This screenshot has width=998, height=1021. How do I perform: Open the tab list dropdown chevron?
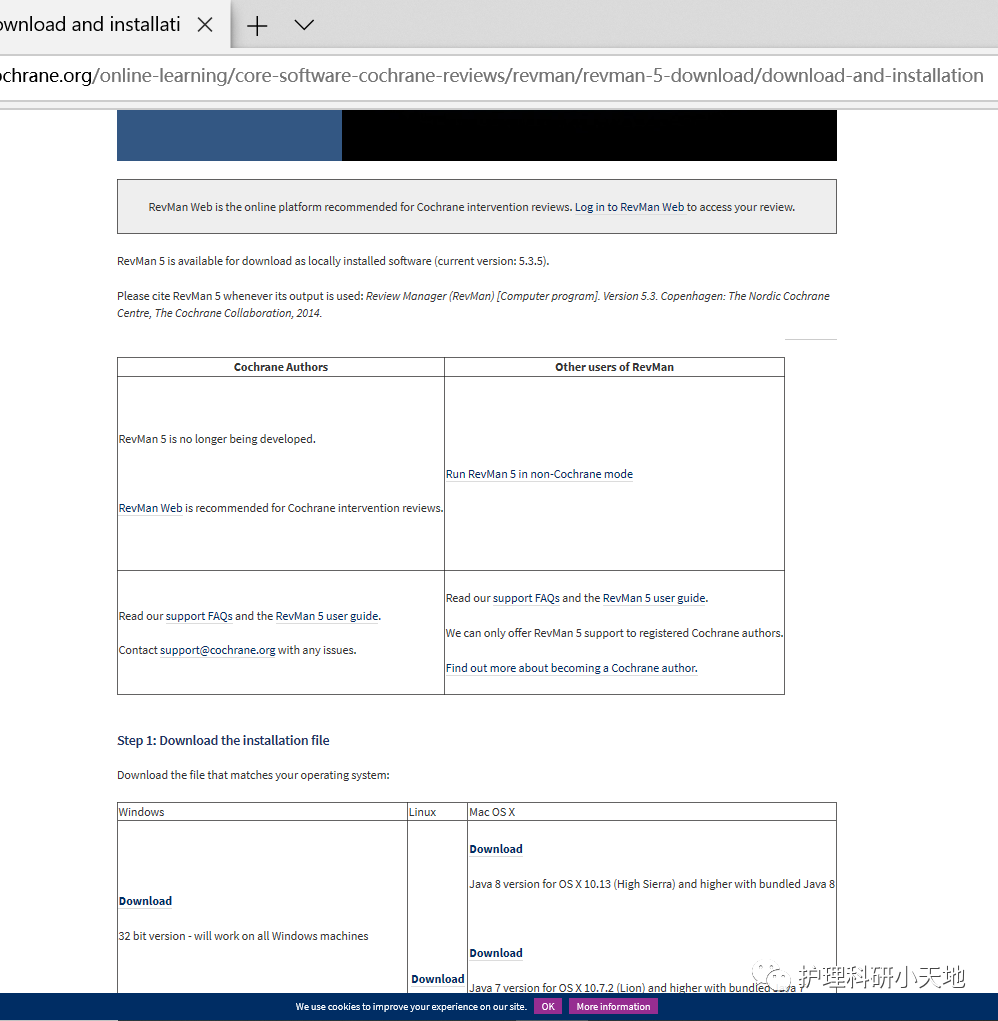(x=304, y=25)
